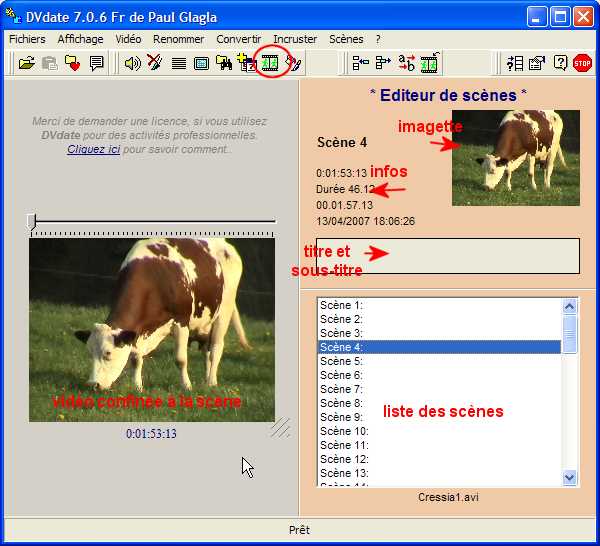Click the folder search binoculars icon
600x546 pixels.
click(224, 63)
